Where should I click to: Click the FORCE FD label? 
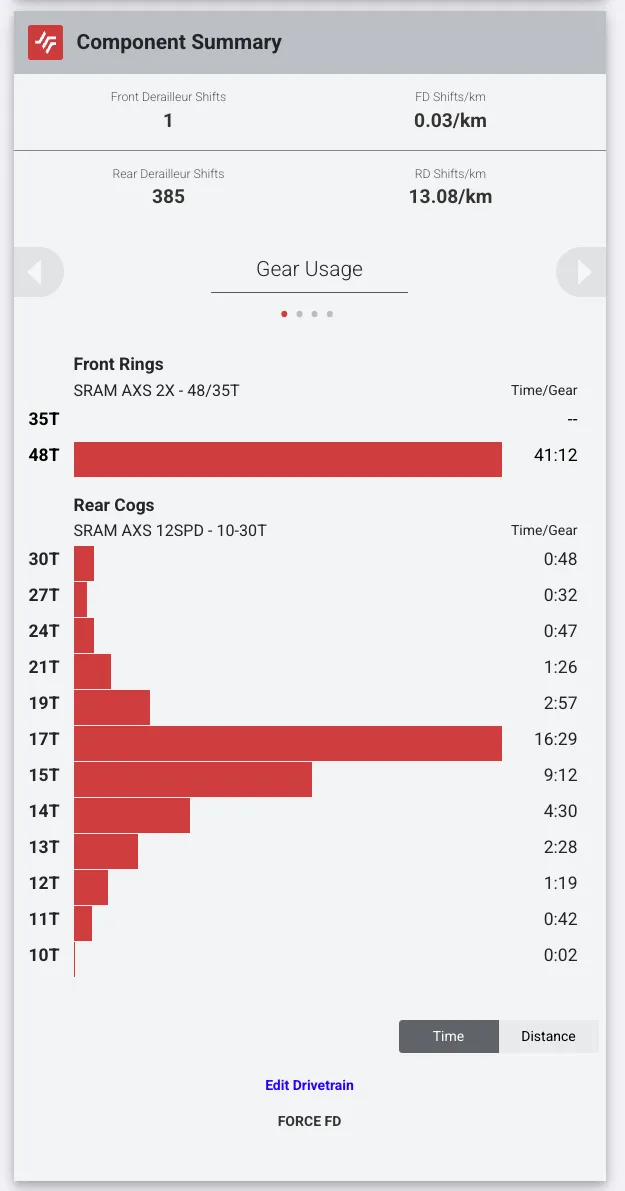point(309,1121)
